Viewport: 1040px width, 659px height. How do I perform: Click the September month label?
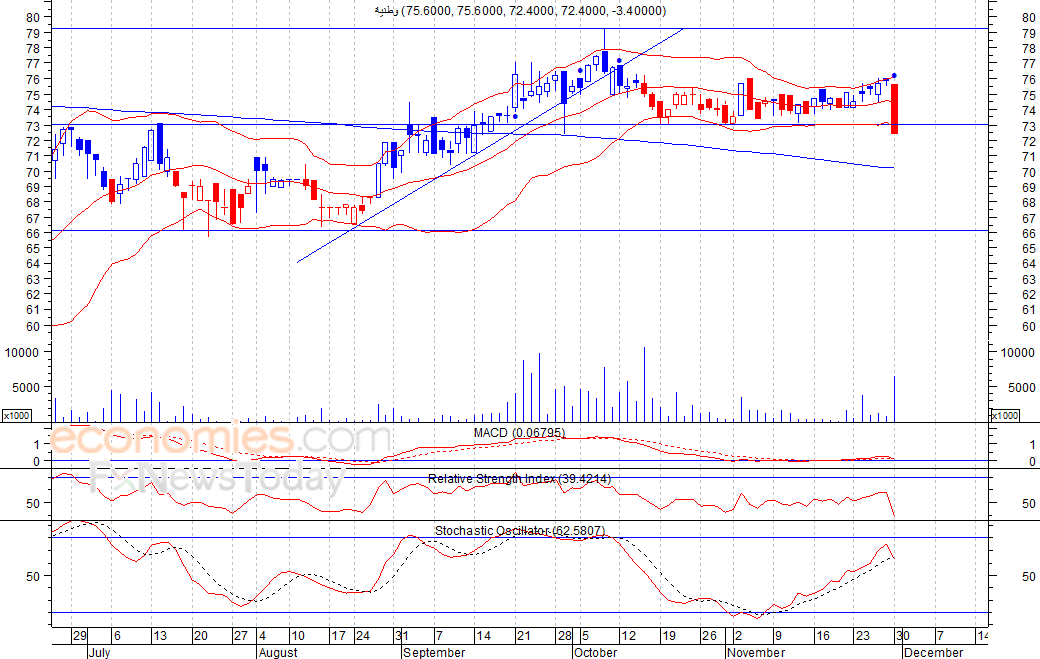point(434,652)
